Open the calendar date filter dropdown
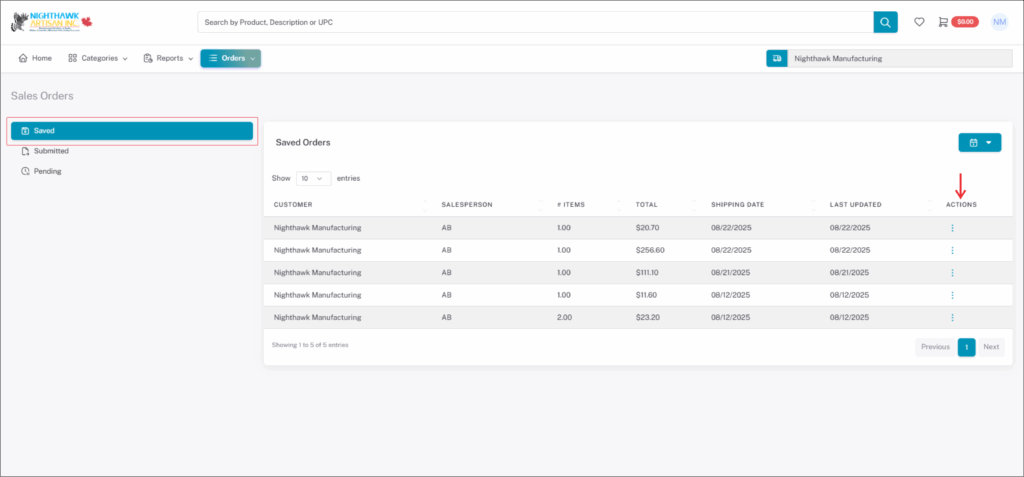The height and width of the screenshot is (477, 1024). tap(979, 142)
